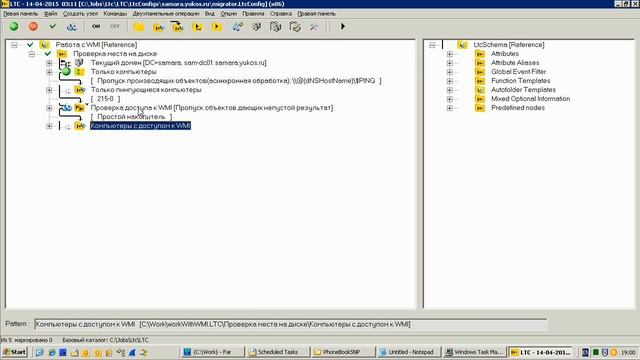Click the yellow folder with play triangle icon

click(217, 27)
